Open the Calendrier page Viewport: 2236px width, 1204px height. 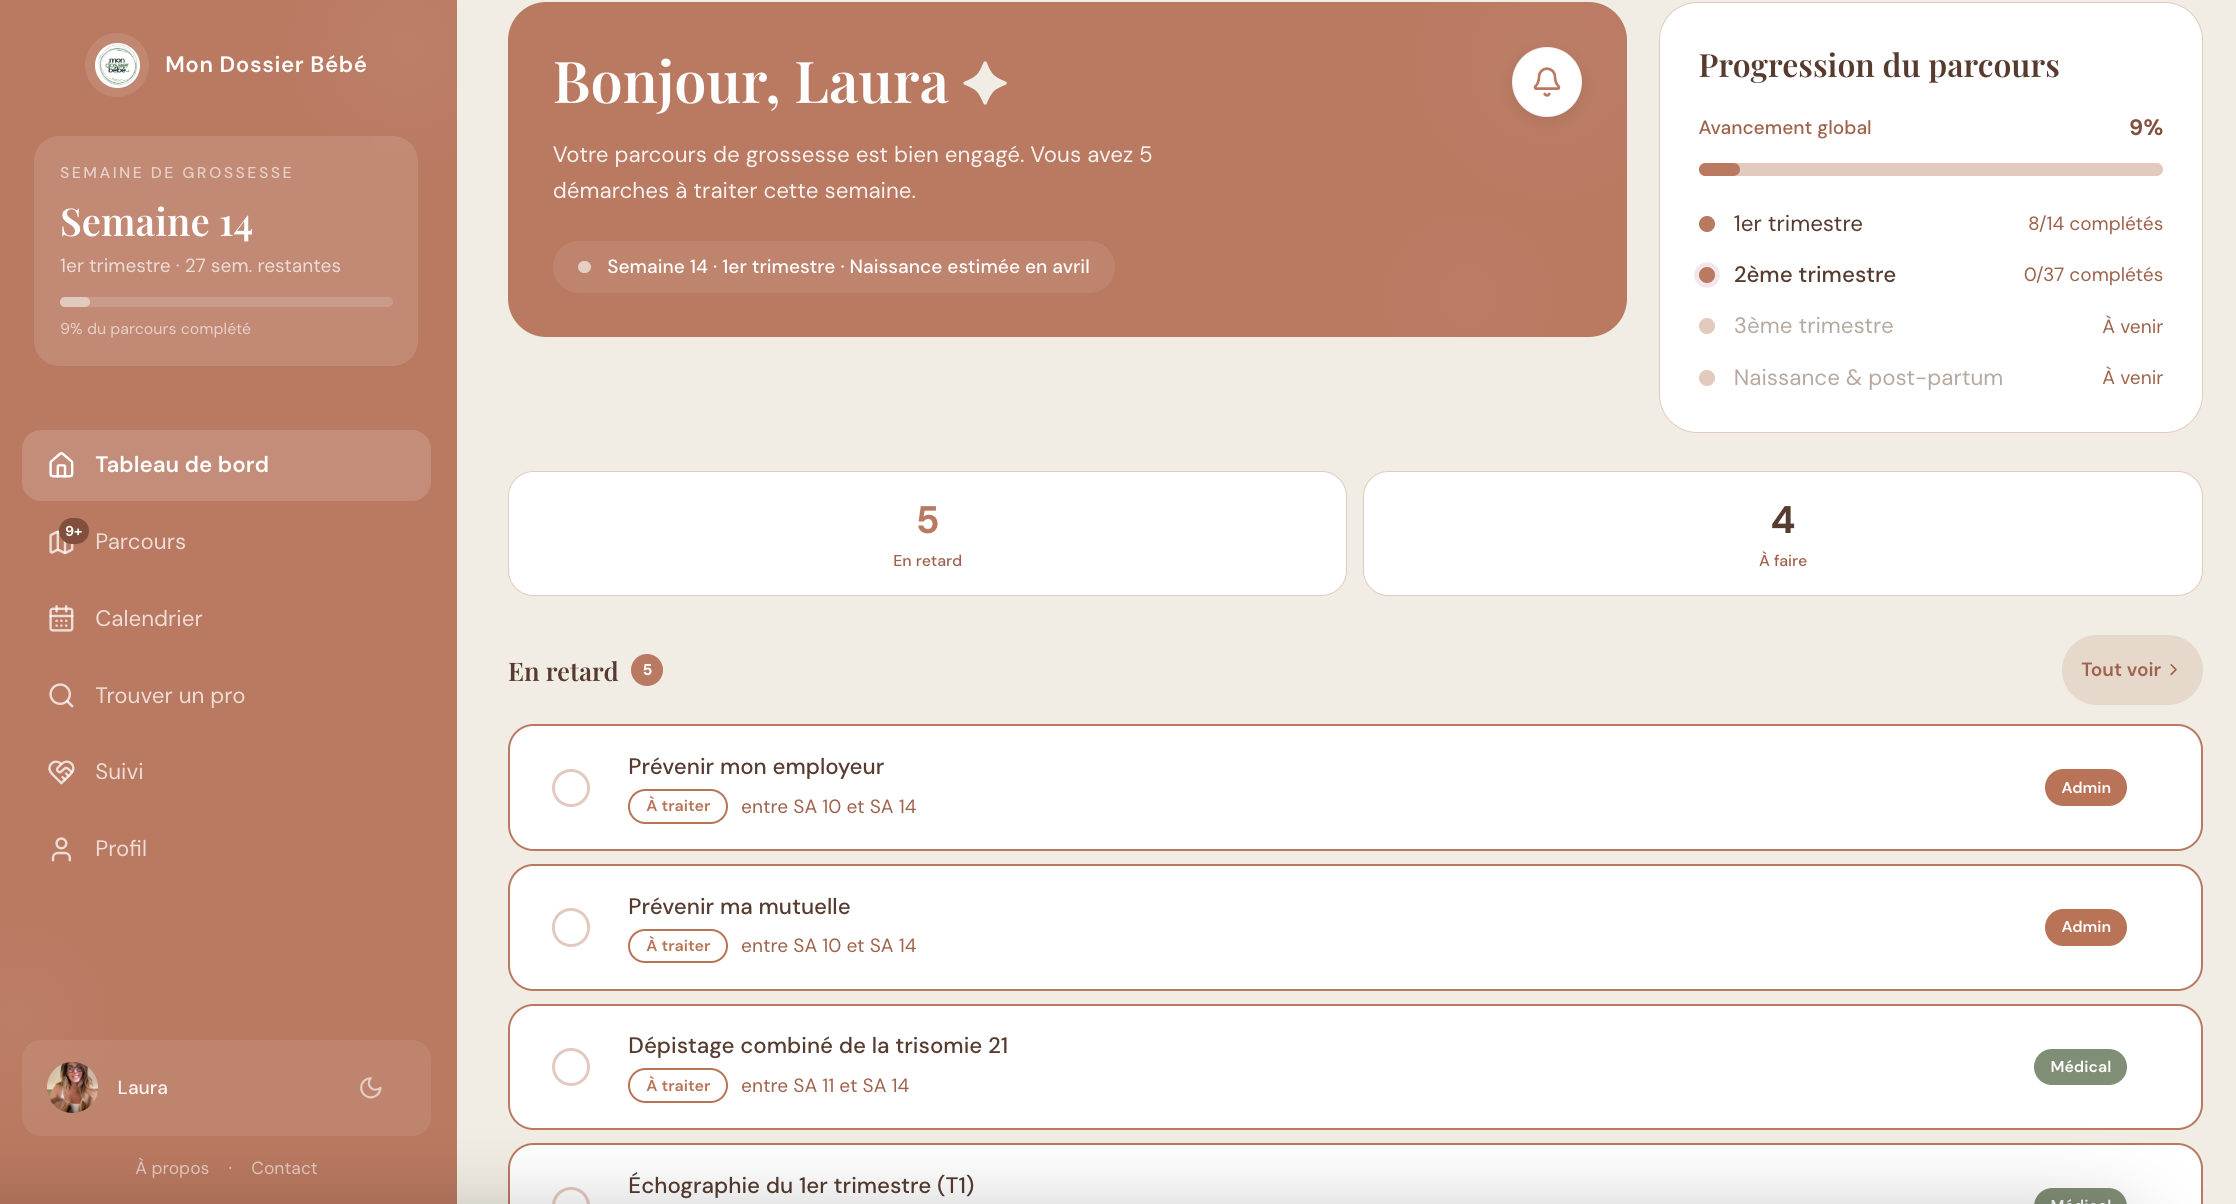[x=226, y=619]
